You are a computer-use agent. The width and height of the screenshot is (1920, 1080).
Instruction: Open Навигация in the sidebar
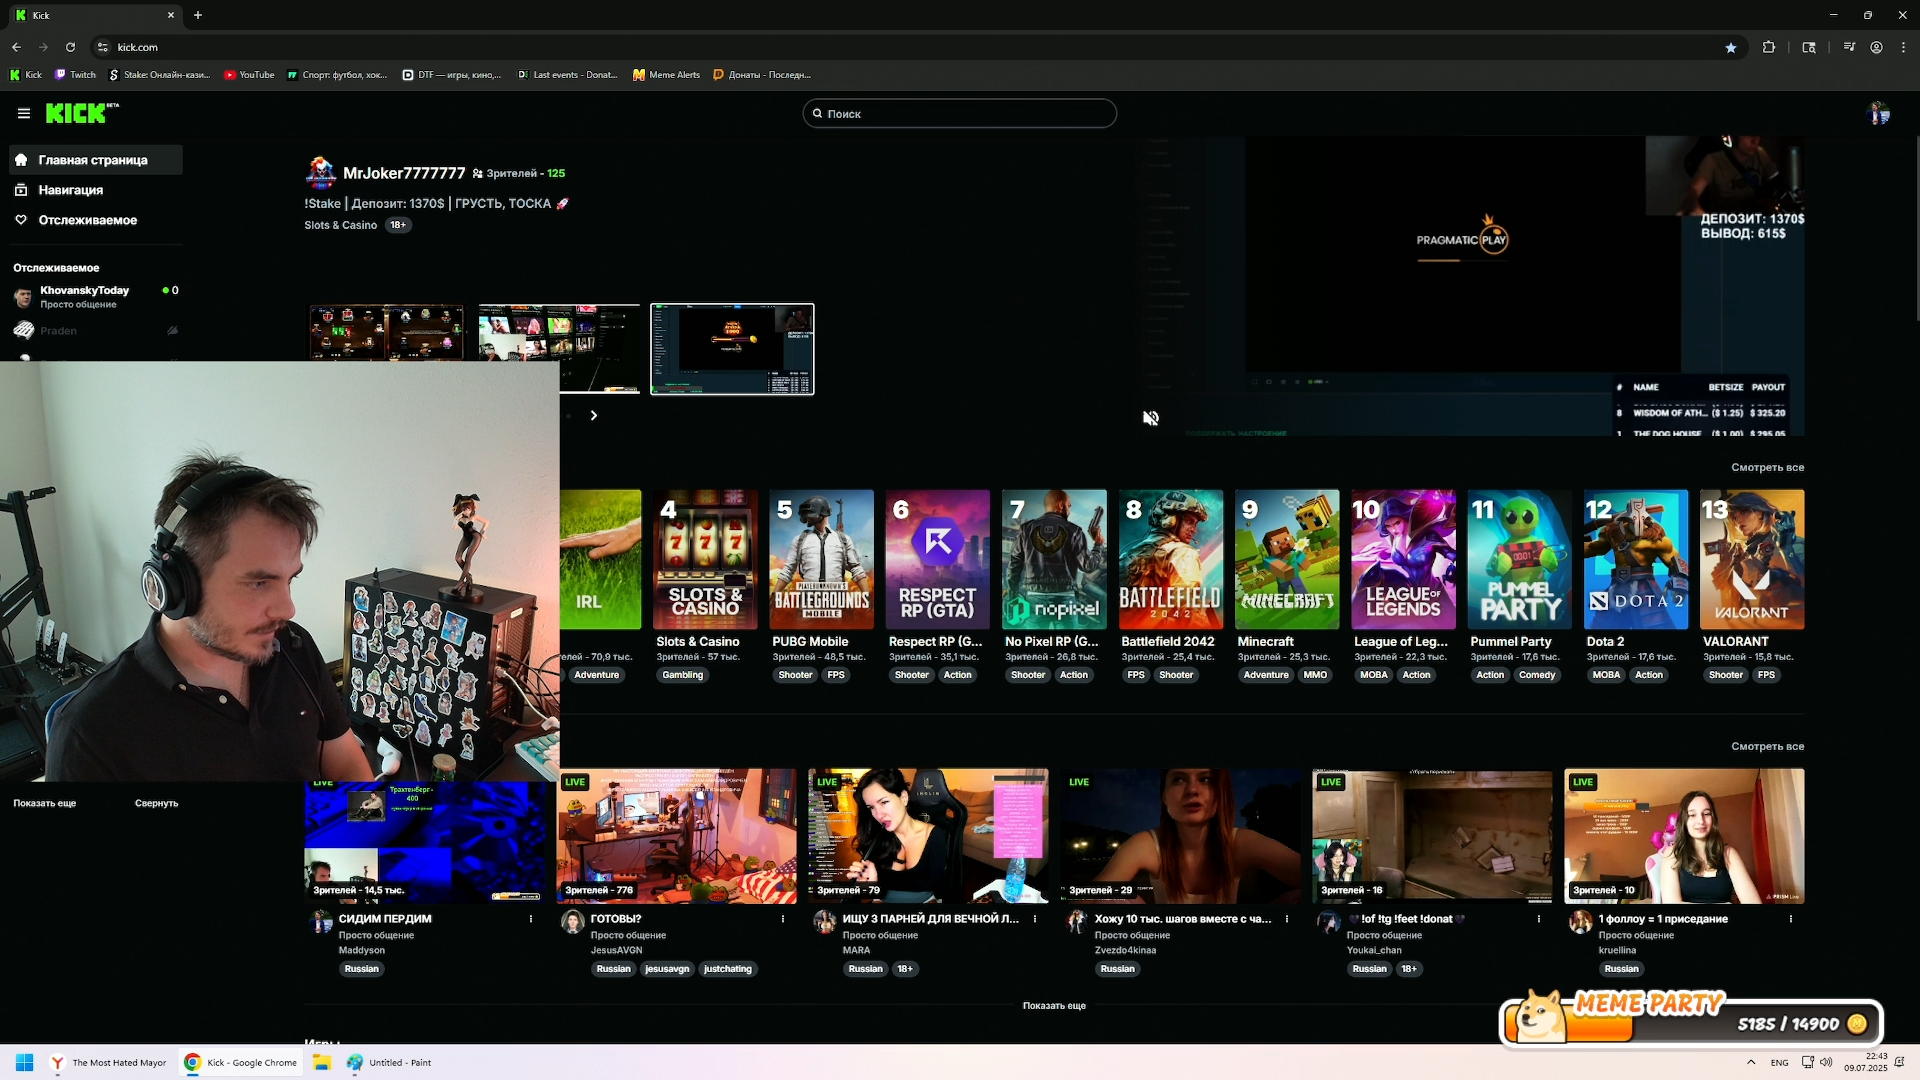pyautogui.click(x=96, y=190)
